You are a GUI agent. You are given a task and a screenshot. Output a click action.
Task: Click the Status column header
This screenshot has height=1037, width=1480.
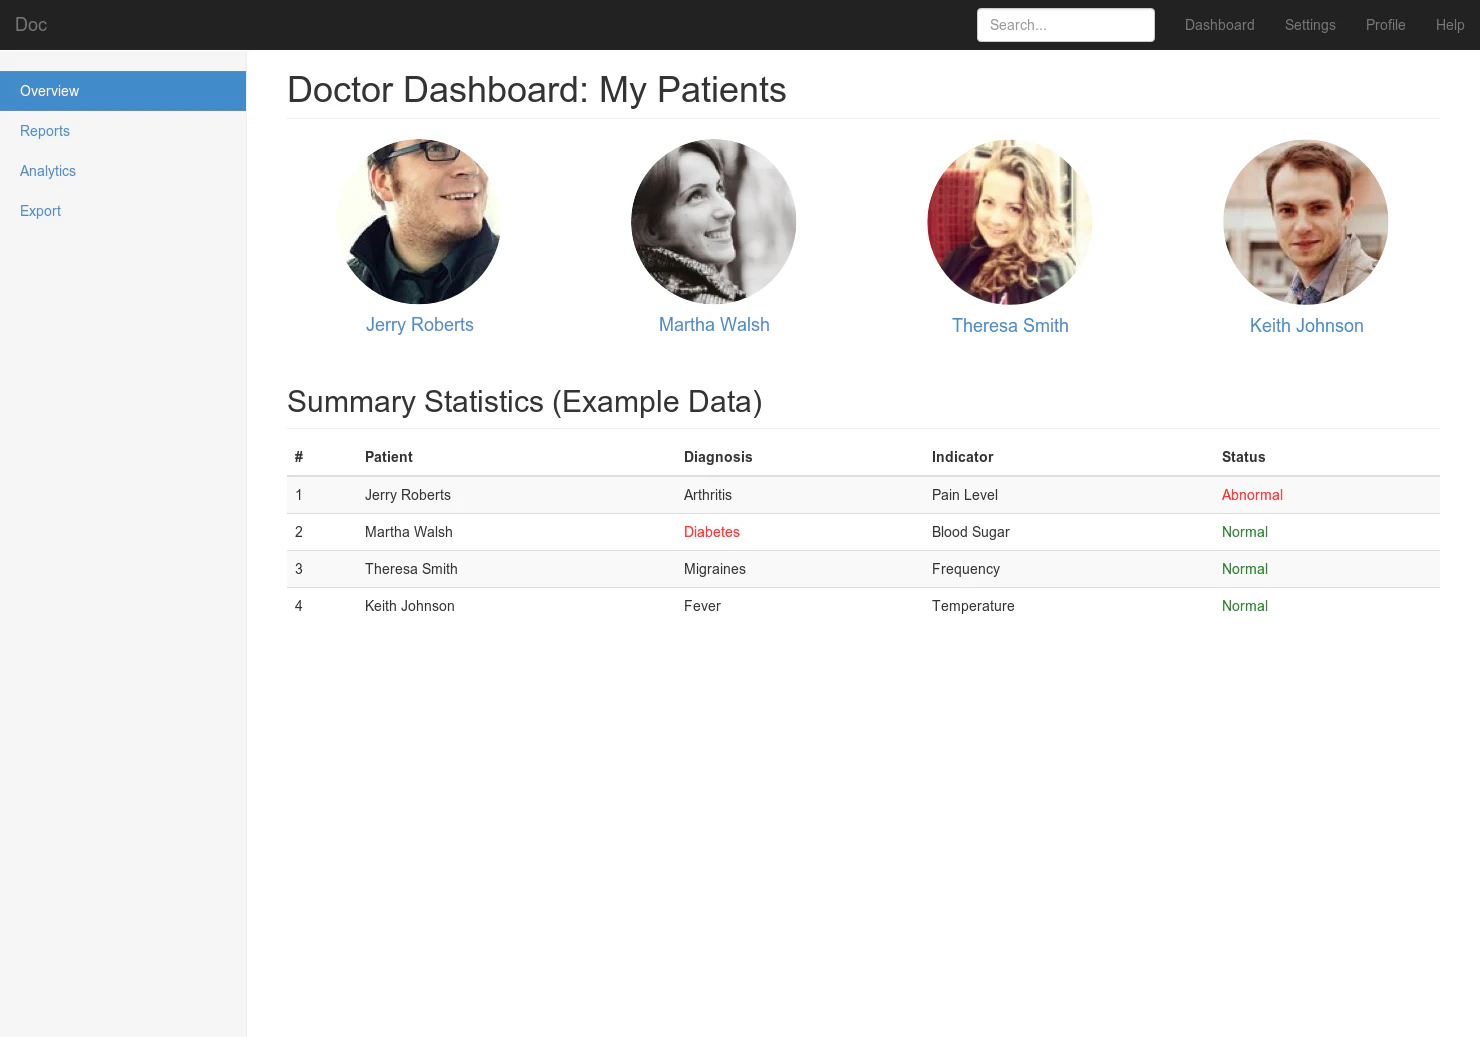click(1244, 457)
